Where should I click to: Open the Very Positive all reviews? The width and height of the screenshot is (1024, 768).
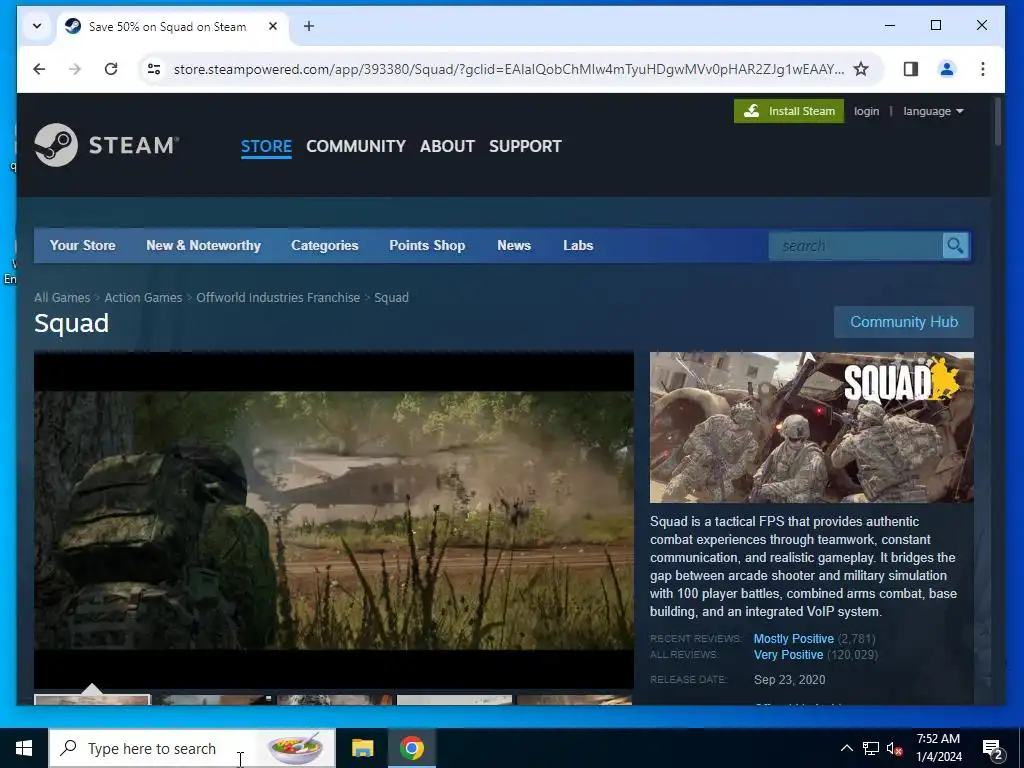[788, 655]
